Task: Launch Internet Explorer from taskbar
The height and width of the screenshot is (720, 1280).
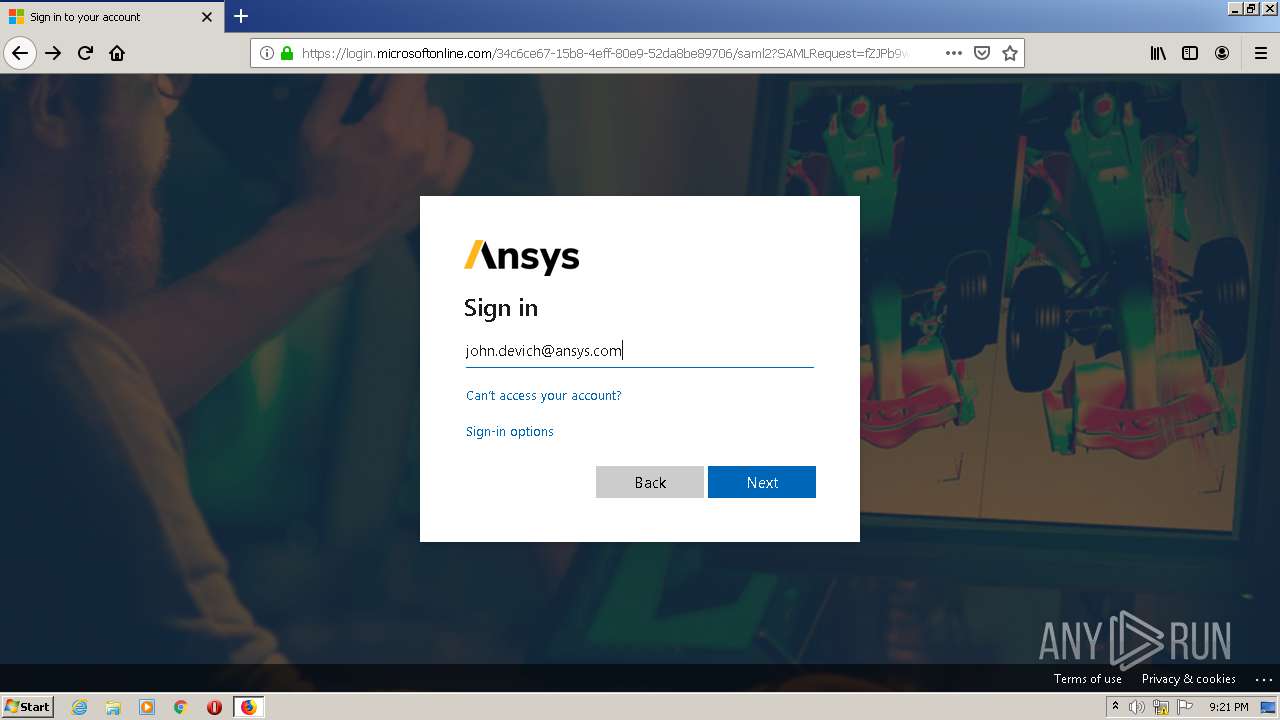Action: point(79,707)
